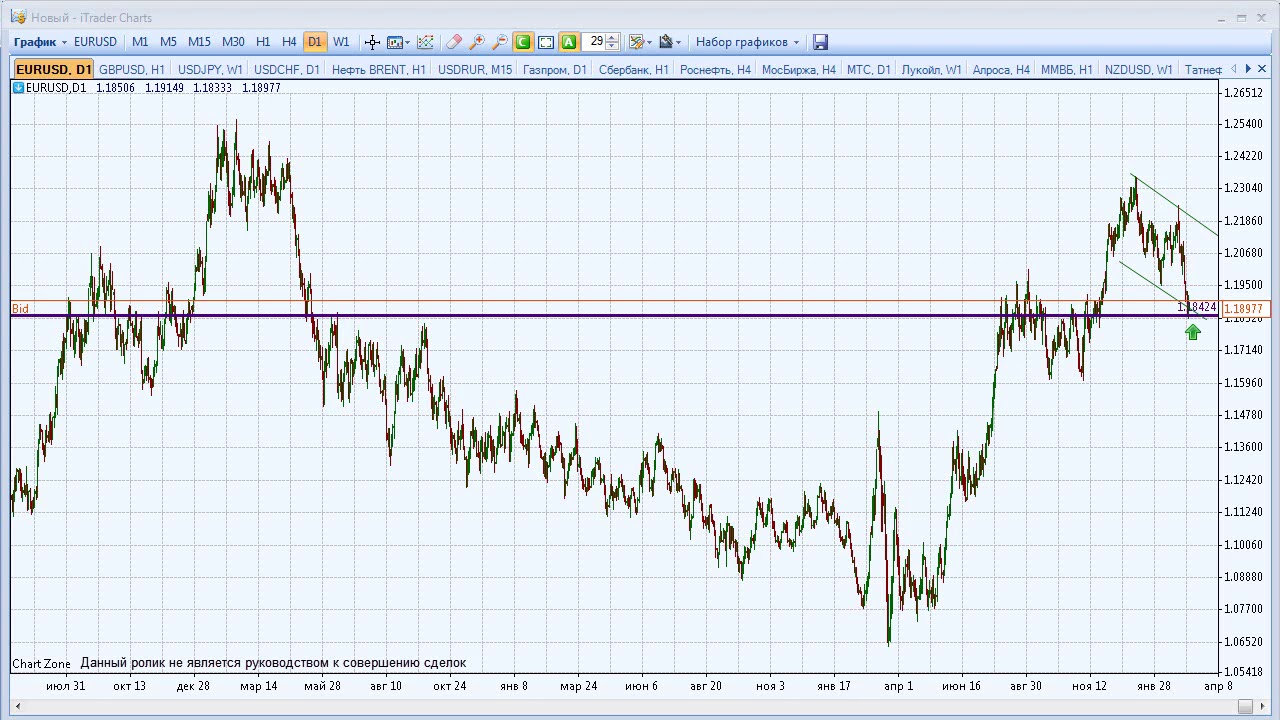Zoom in on the chart
This screenshot has height=720, width=1280.
tap(477, 42)
